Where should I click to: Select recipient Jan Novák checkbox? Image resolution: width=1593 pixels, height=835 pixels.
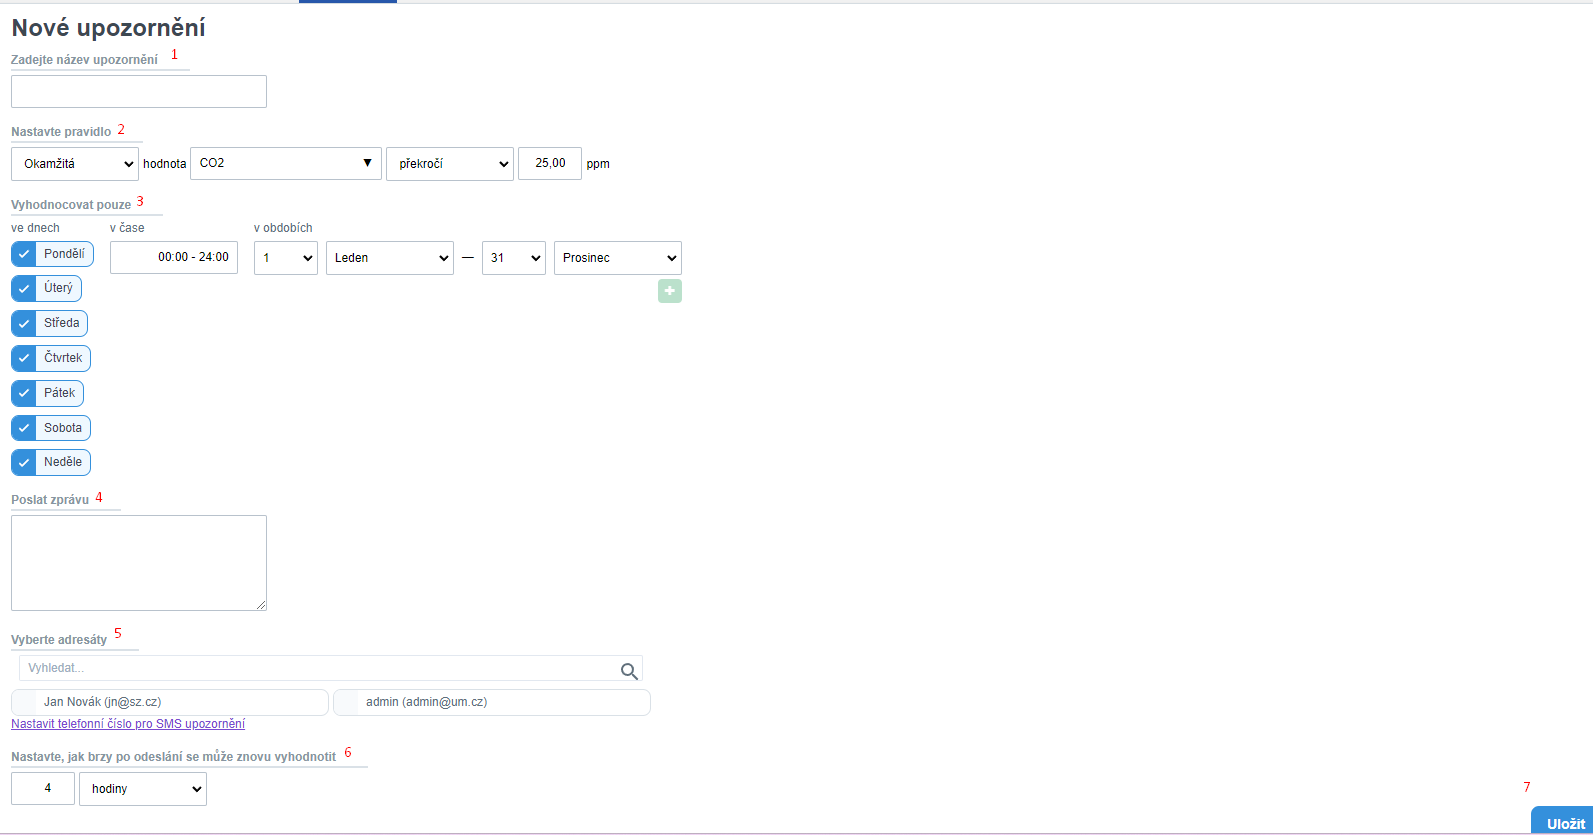(25, 703)
